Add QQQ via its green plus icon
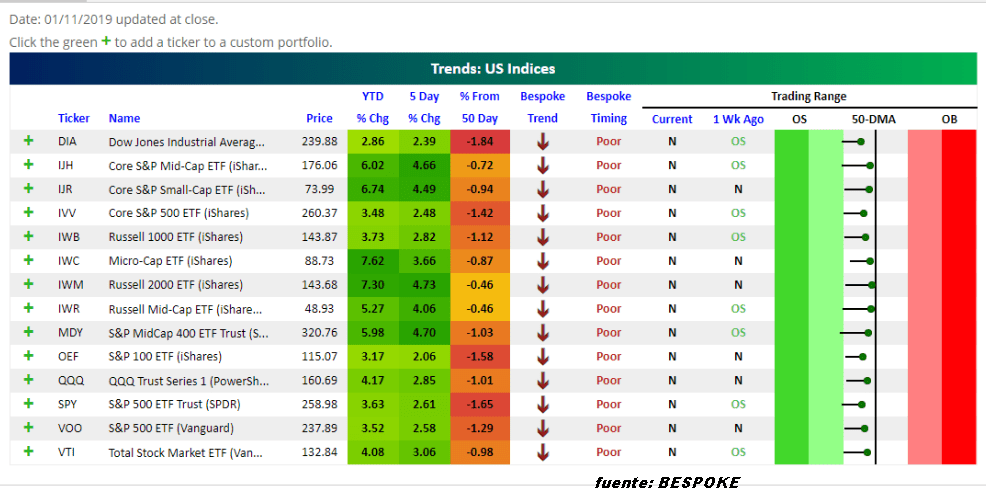The height and width of the screenshot is (497, 986). tap(28, 380)
